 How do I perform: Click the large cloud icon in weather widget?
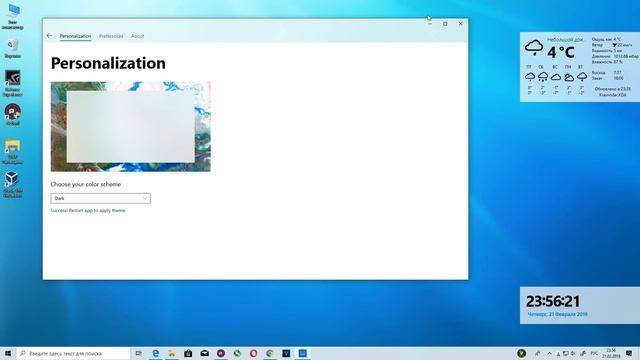533,47
